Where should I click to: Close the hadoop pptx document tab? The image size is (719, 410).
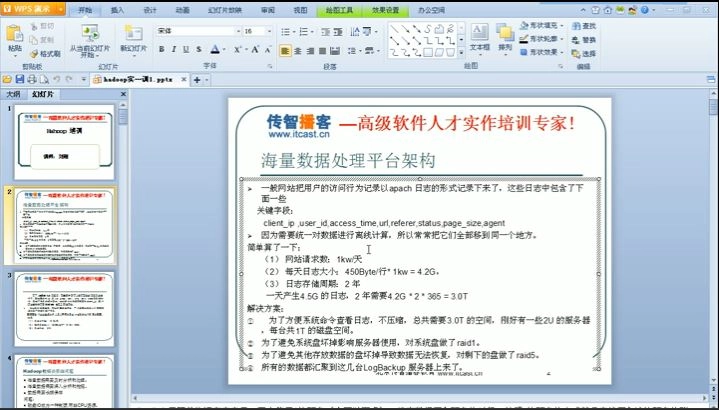click(x=183, y=79)
